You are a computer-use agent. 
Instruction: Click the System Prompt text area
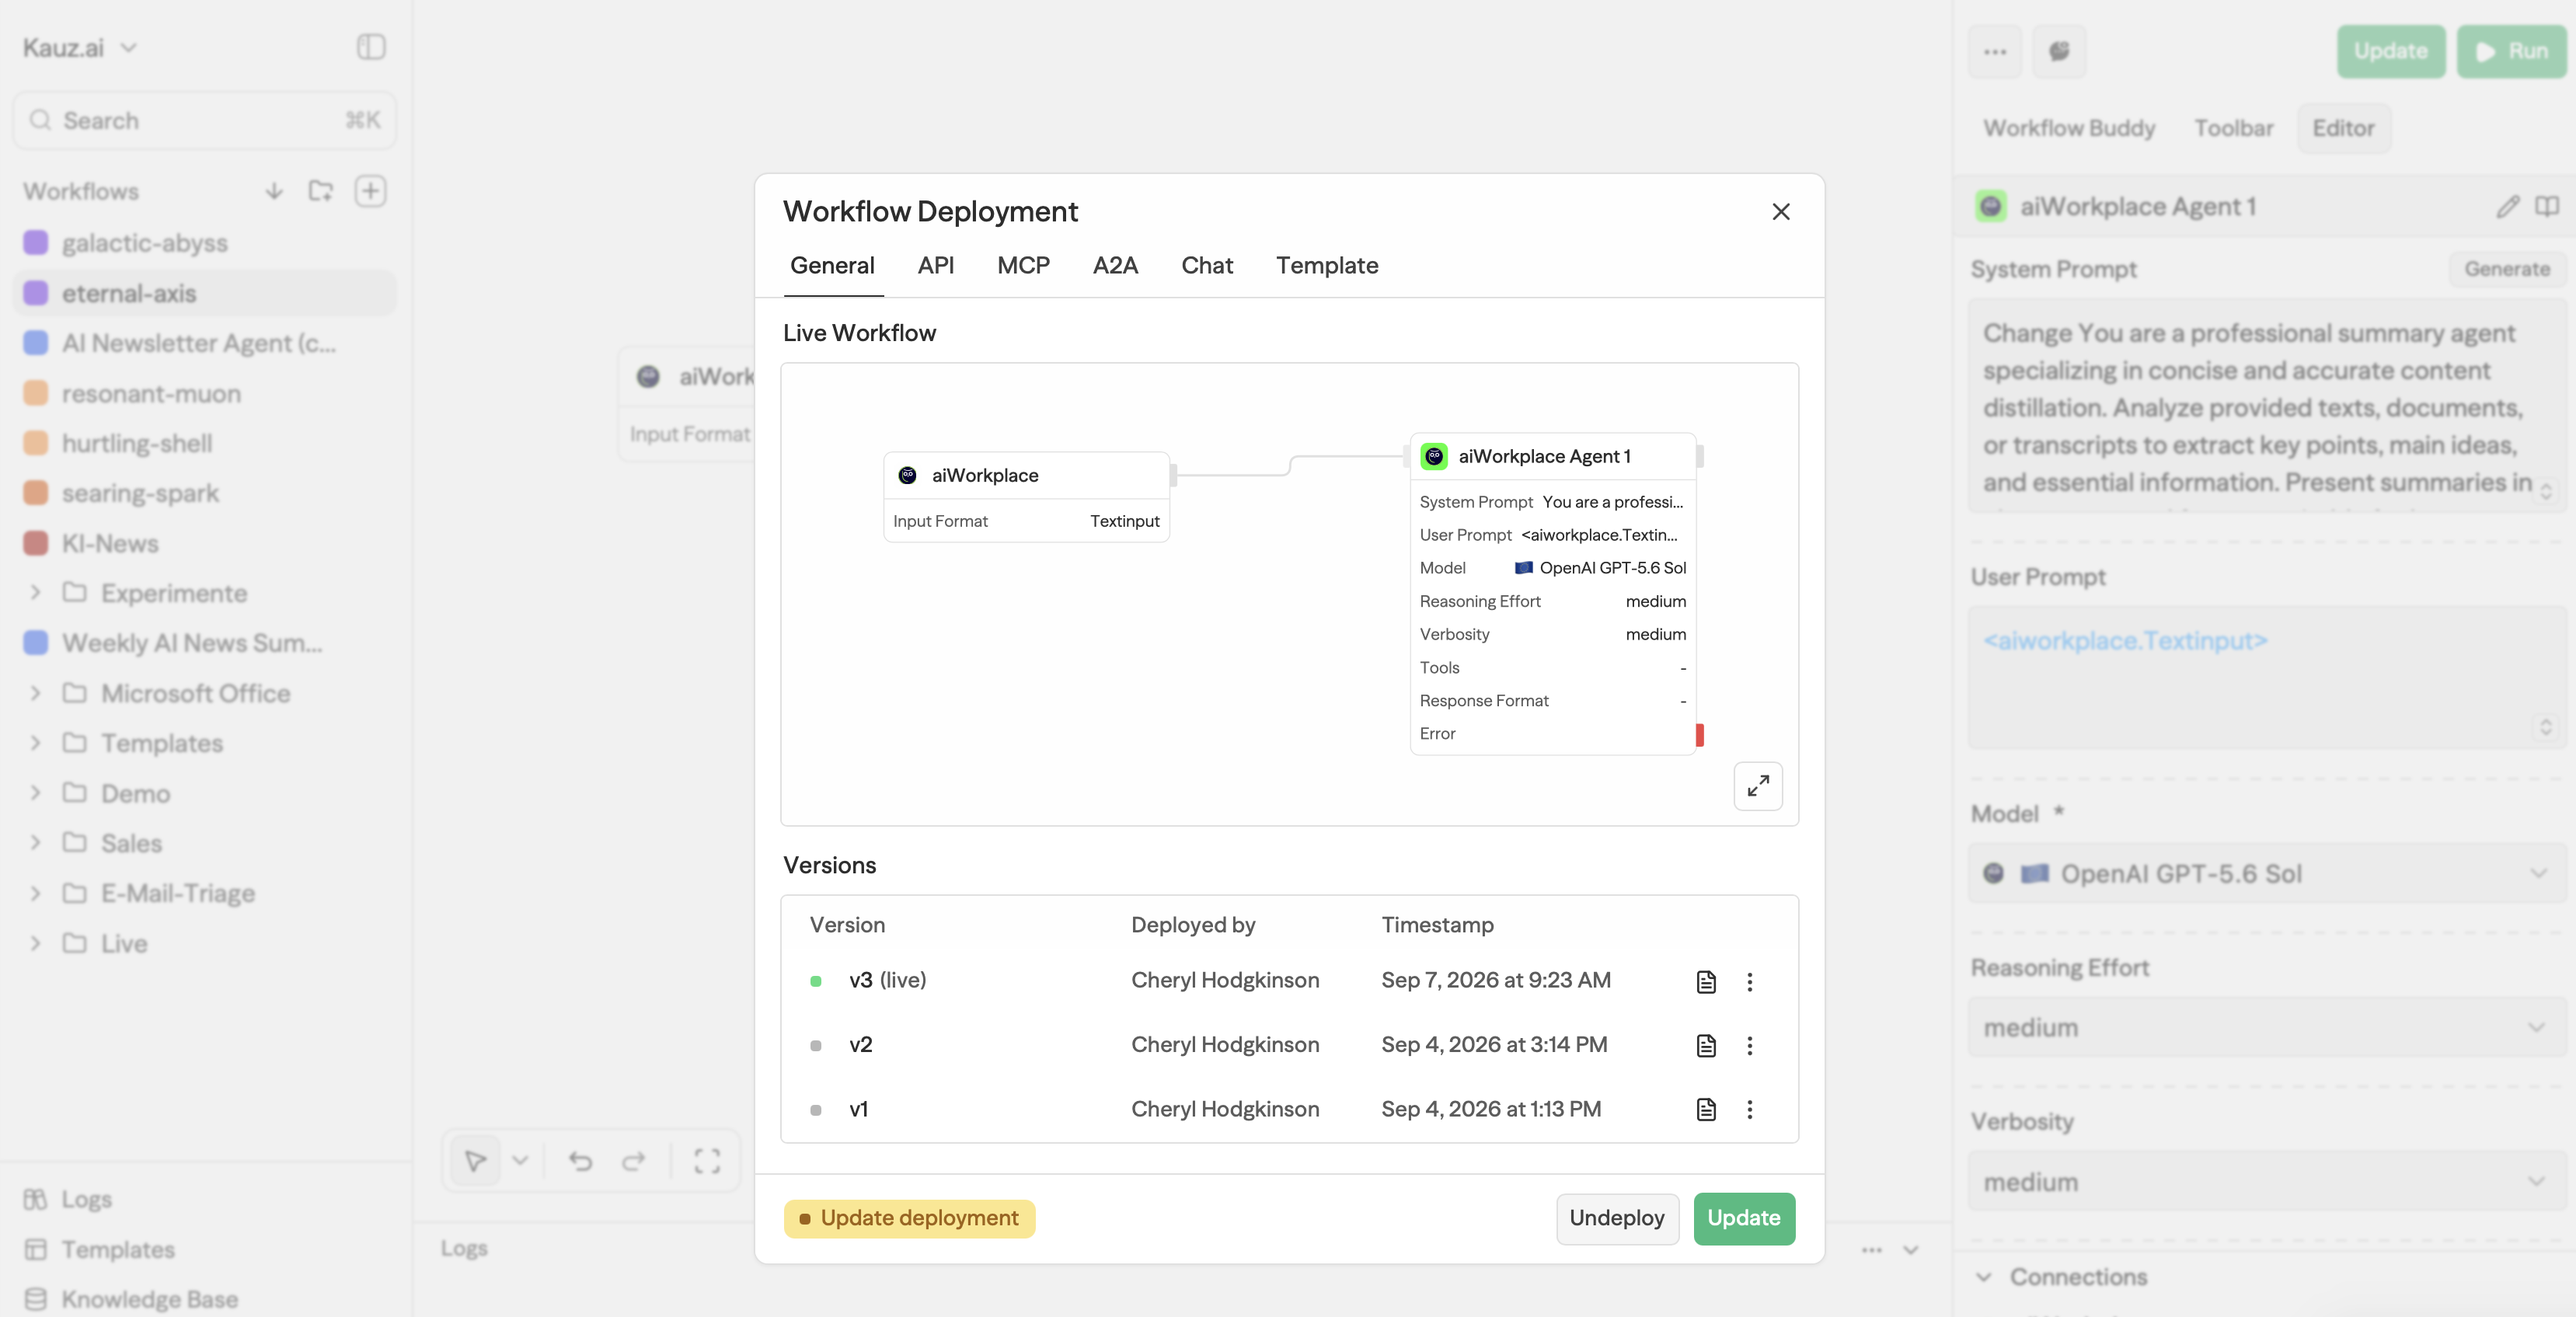2265,405
